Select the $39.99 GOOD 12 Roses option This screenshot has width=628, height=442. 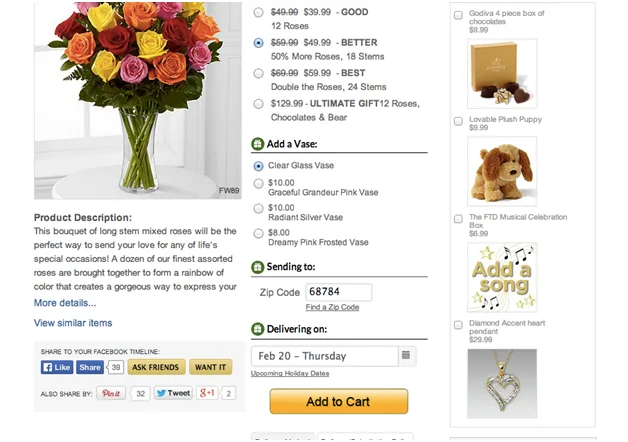[x=259, y=13]
